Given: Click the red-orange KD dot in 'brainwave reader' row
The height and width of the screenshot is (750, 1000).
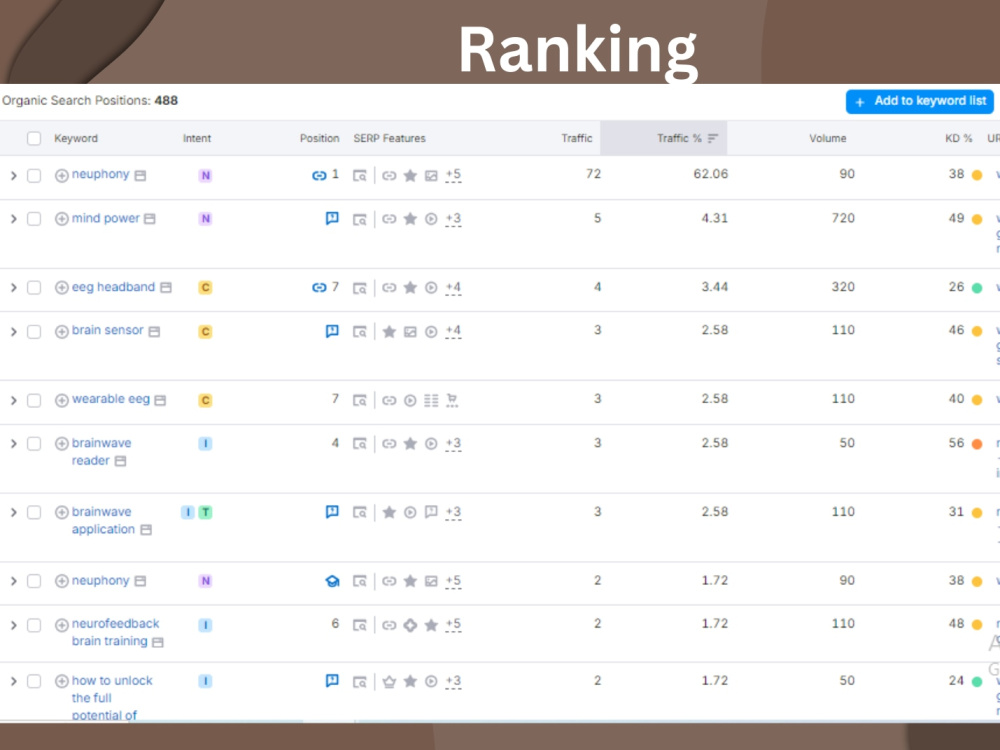Looking at the screenshot, I should [x=976, y=445].
